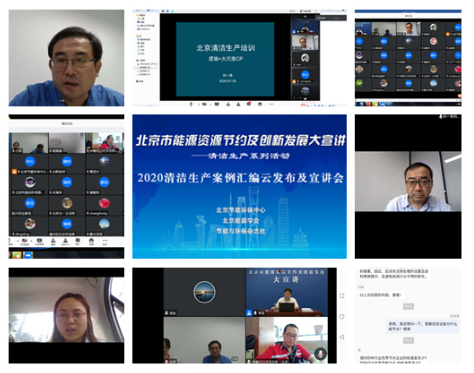Open the share screen icon in the middle-left meeting toolbar
Viewport: 474px width, 373px height.
(39, 240)
